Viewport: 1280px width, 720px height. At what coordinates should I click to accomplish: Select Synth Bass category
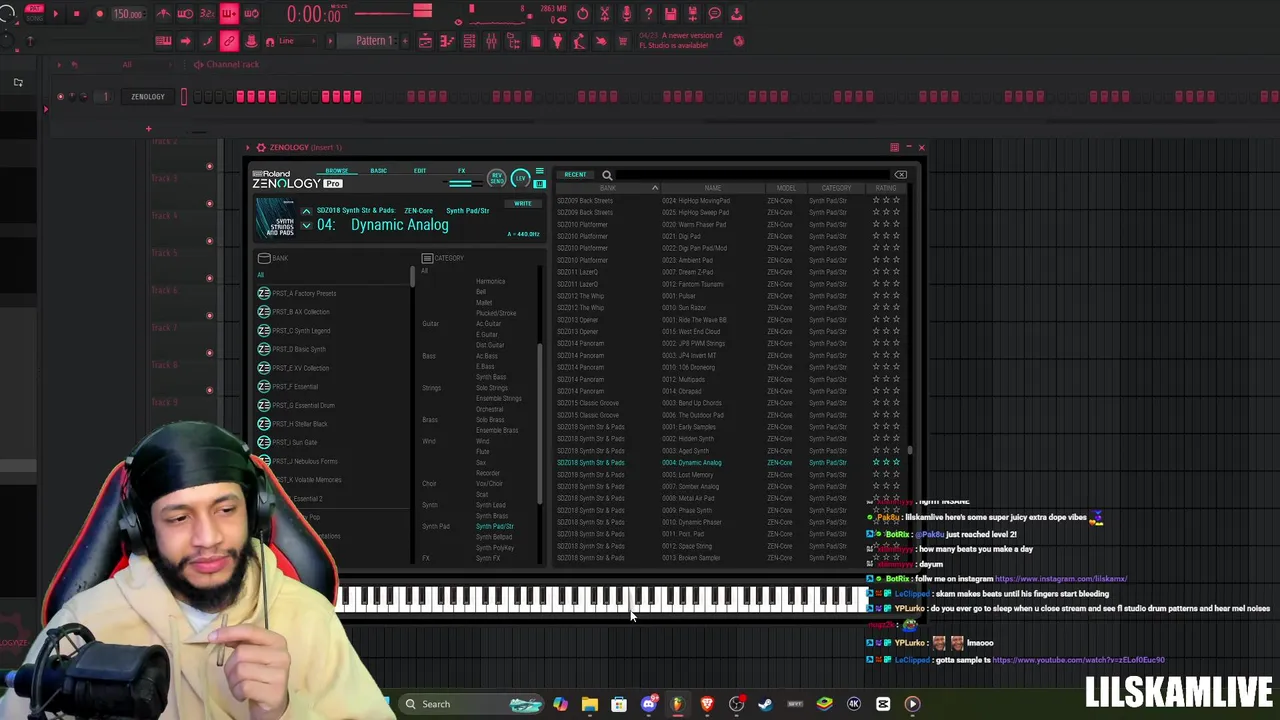point(490,377)
